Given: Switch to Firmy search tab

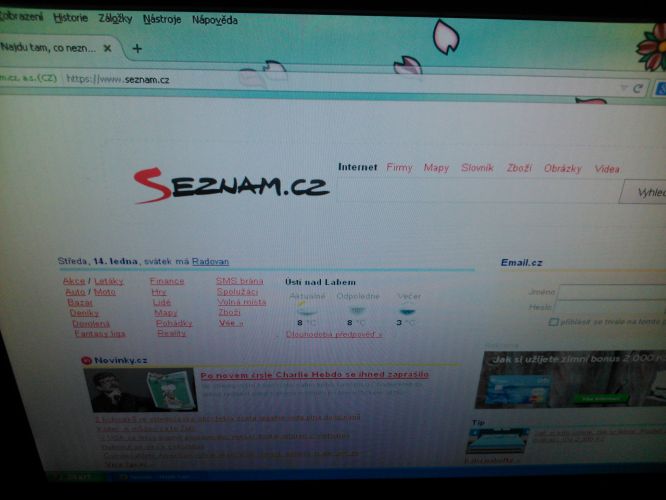Looking at the screenshot, I should click(399, 167).
